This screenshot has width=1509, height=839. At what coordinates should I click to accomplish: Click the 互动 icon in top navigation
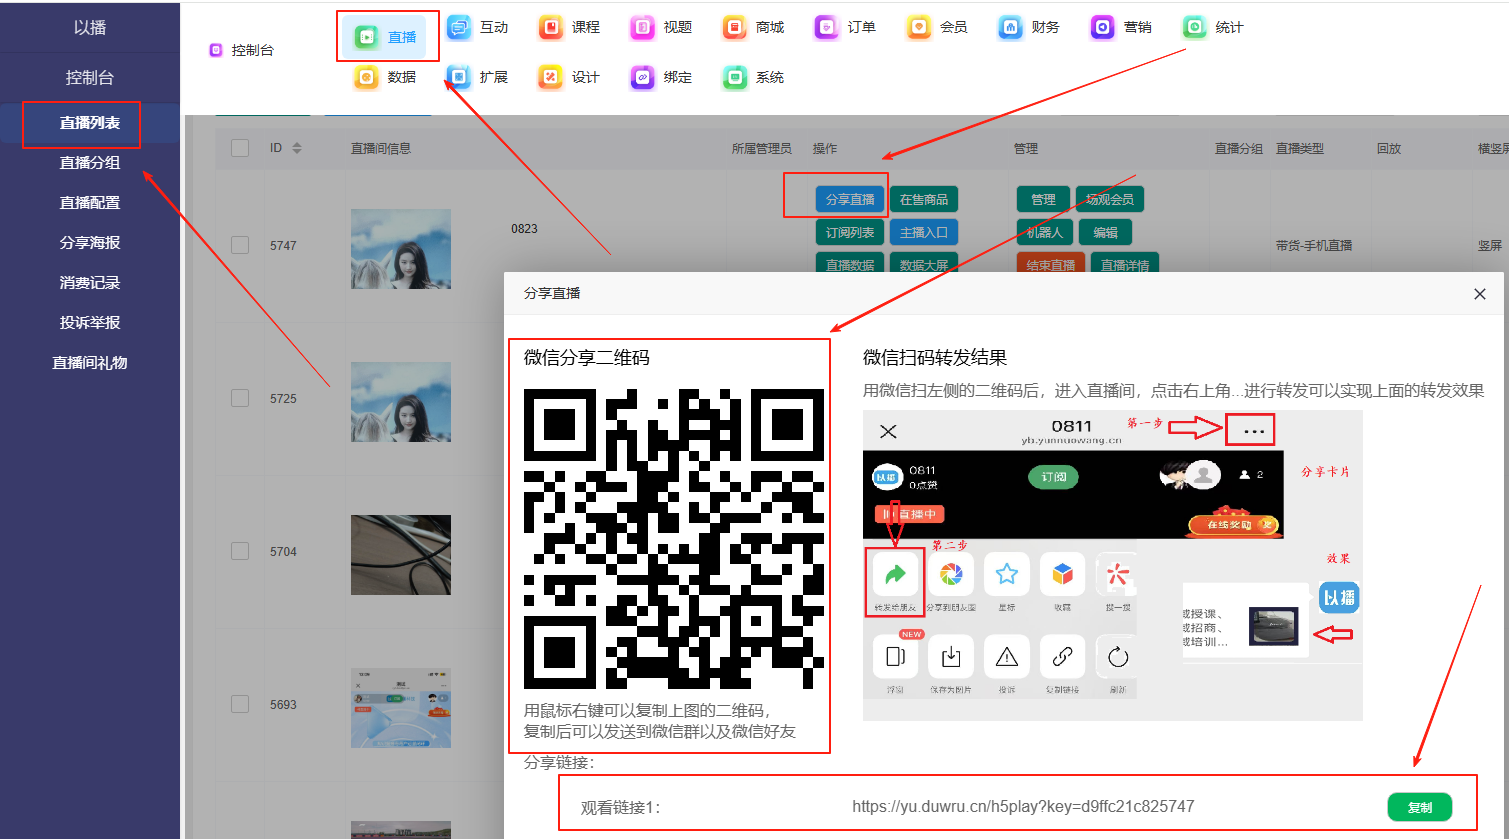pos(459,28)
